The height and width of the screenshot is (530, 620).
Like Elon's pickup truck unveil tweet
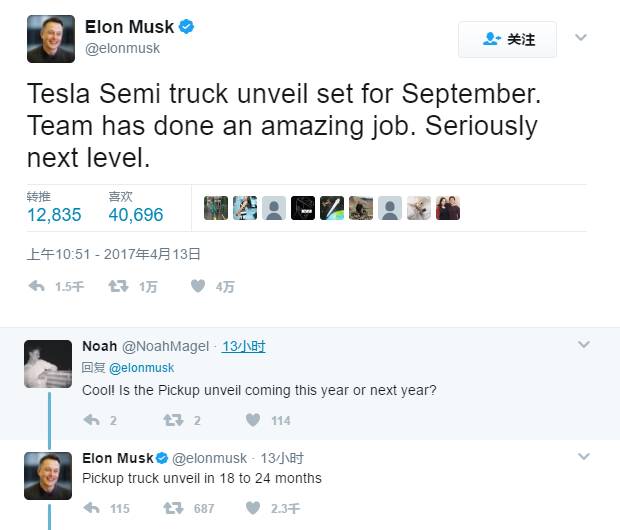click(x=253, y=508)
